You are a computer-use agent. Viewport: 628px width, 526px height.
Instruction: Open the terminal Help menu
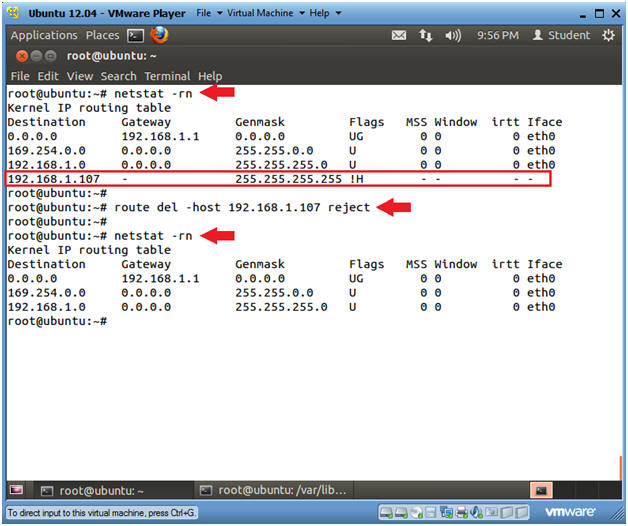tap(210, 76)
